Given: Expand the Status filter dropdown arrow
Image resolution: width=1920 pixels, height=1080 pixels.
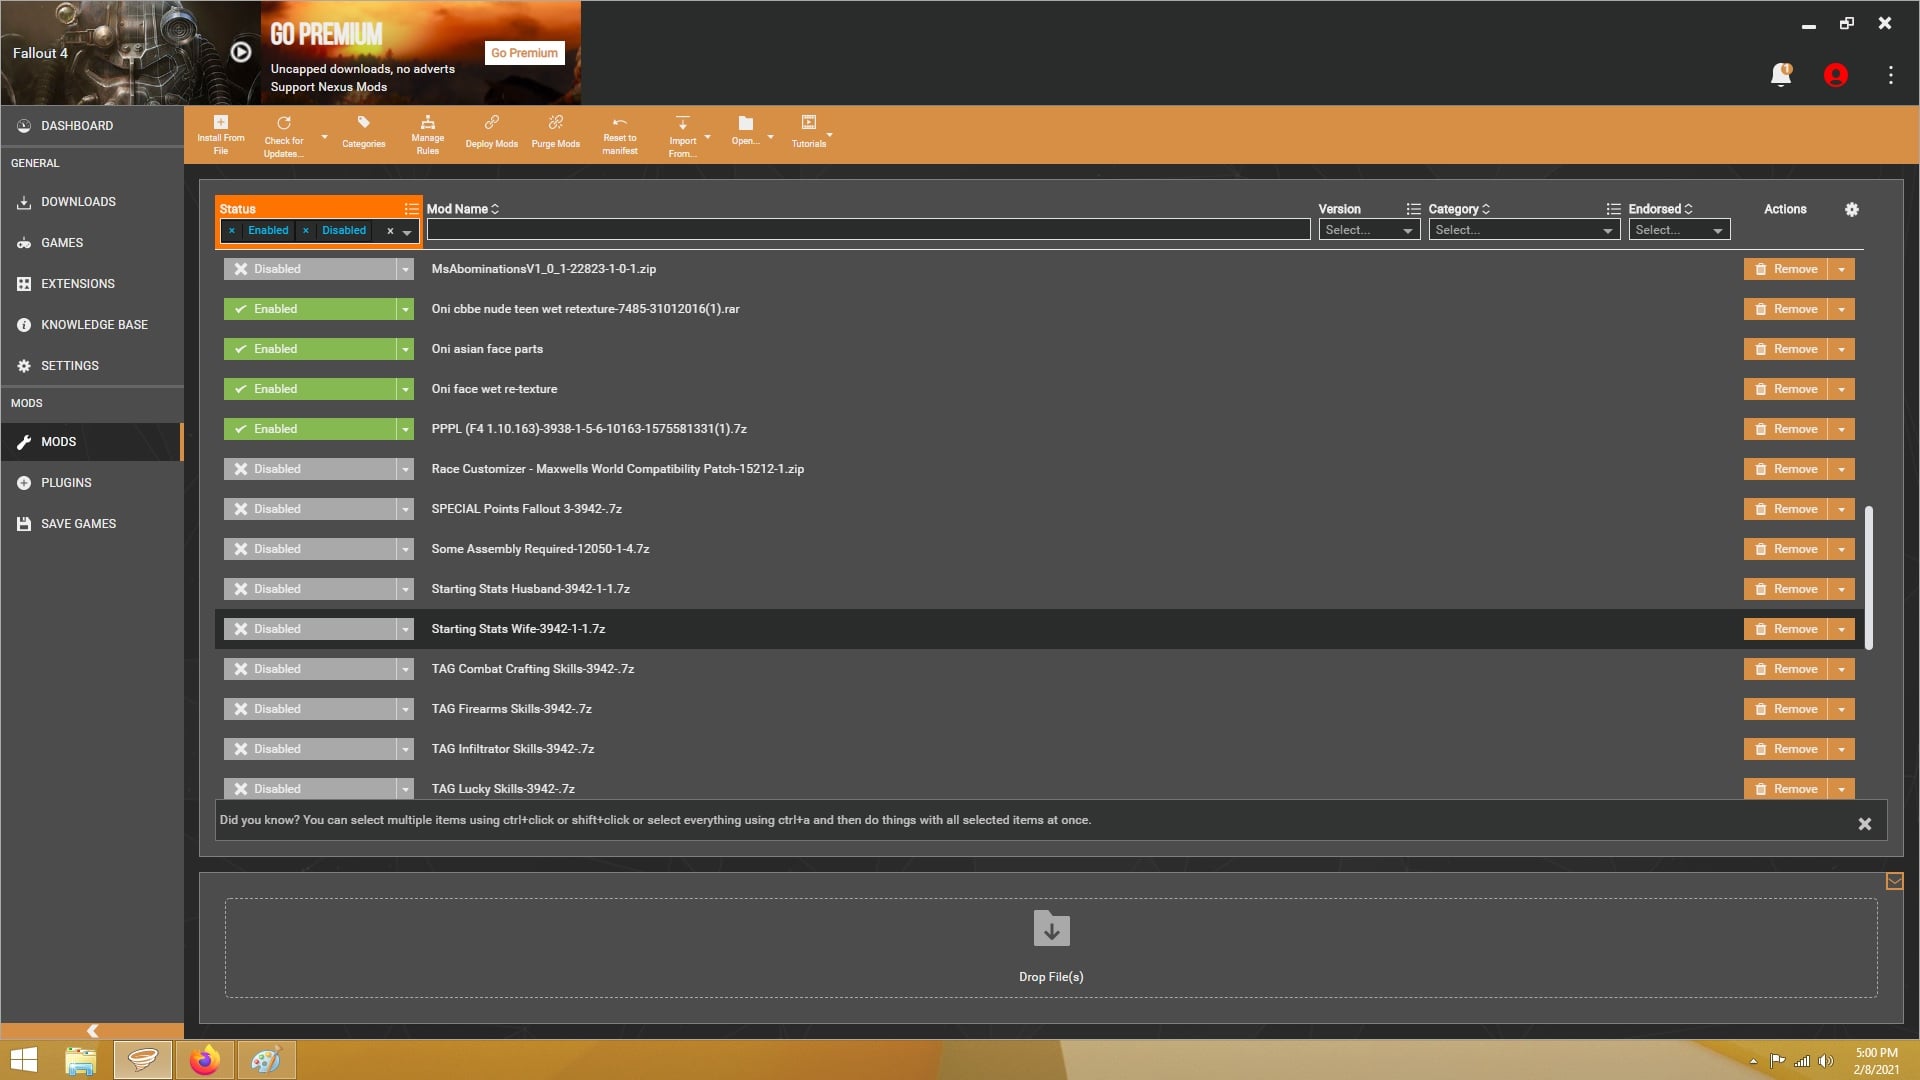Looking at the screenshot, I should coord(407,231).
